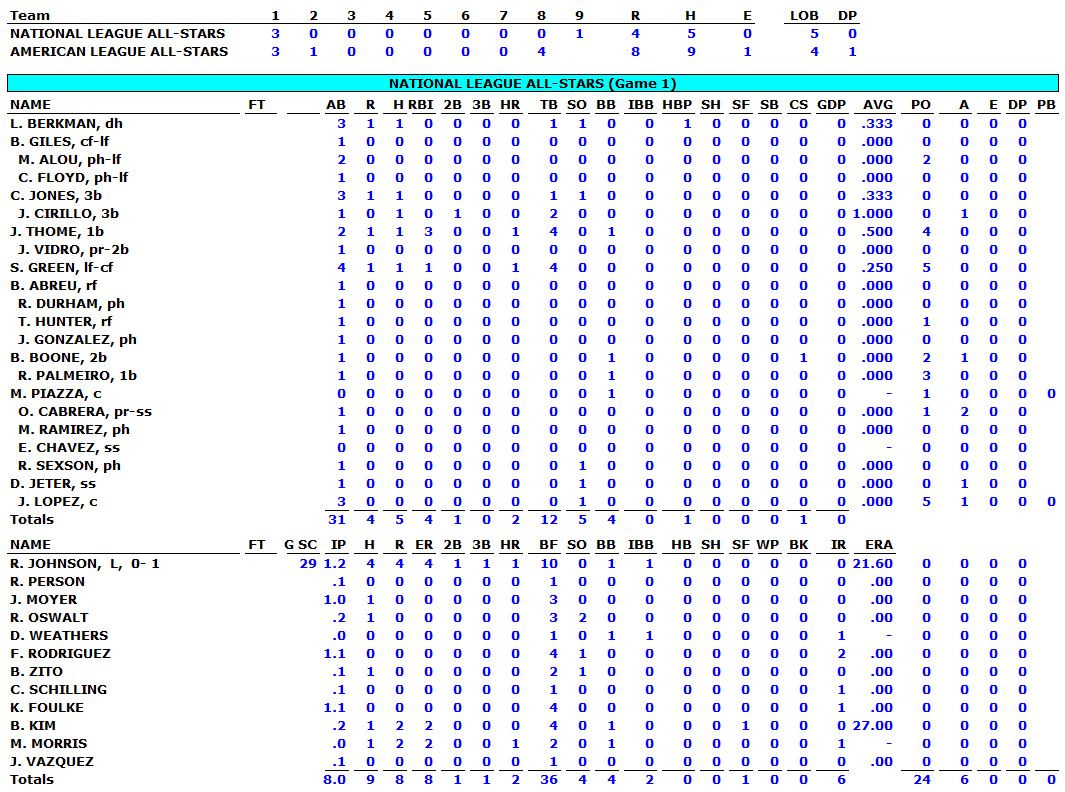Click the pitching ERA column header
This screenshot has height=792, width=1065.
[x=879, y=545]
